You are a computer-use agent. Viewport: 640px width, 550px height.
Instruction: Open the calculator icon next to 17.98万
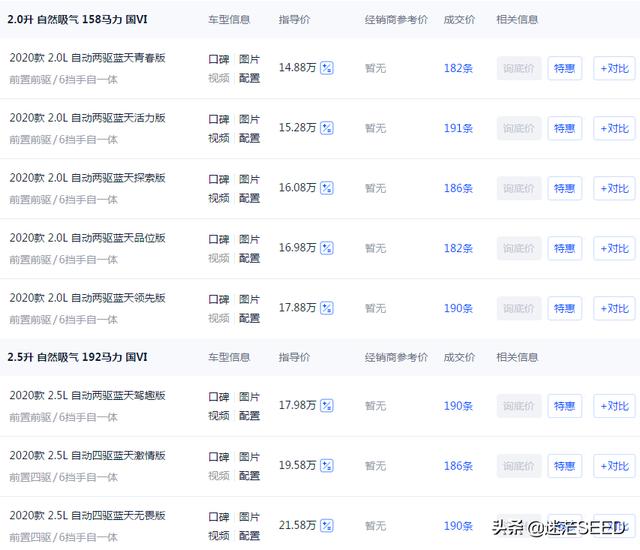327,406
